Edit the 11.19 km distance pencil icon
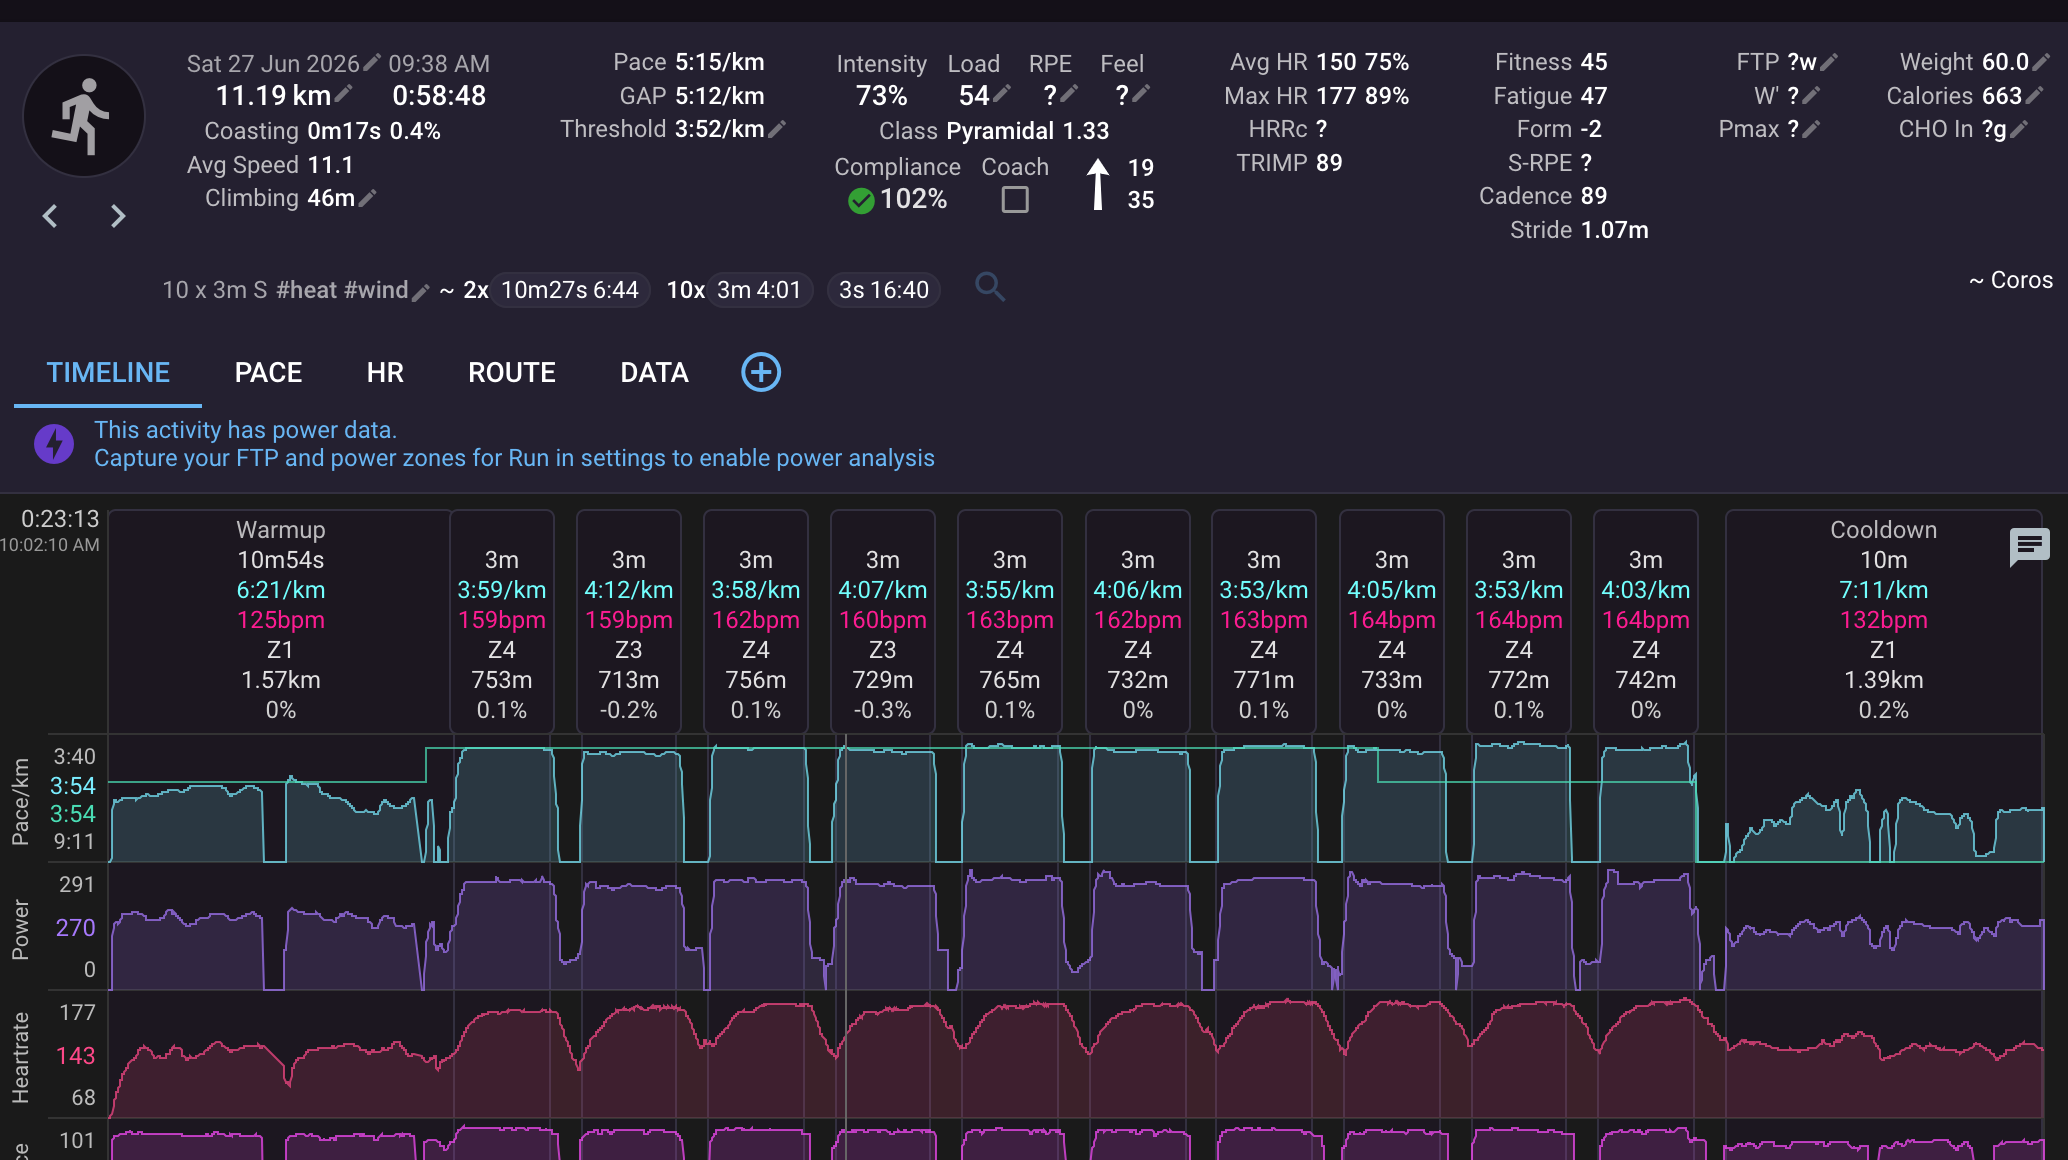 (x=343, y=95)
